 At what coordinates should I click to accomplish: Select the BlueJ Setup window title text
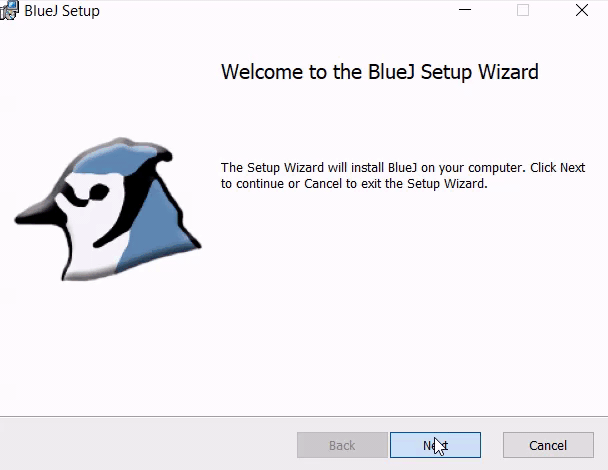click(x=62, y=11)
